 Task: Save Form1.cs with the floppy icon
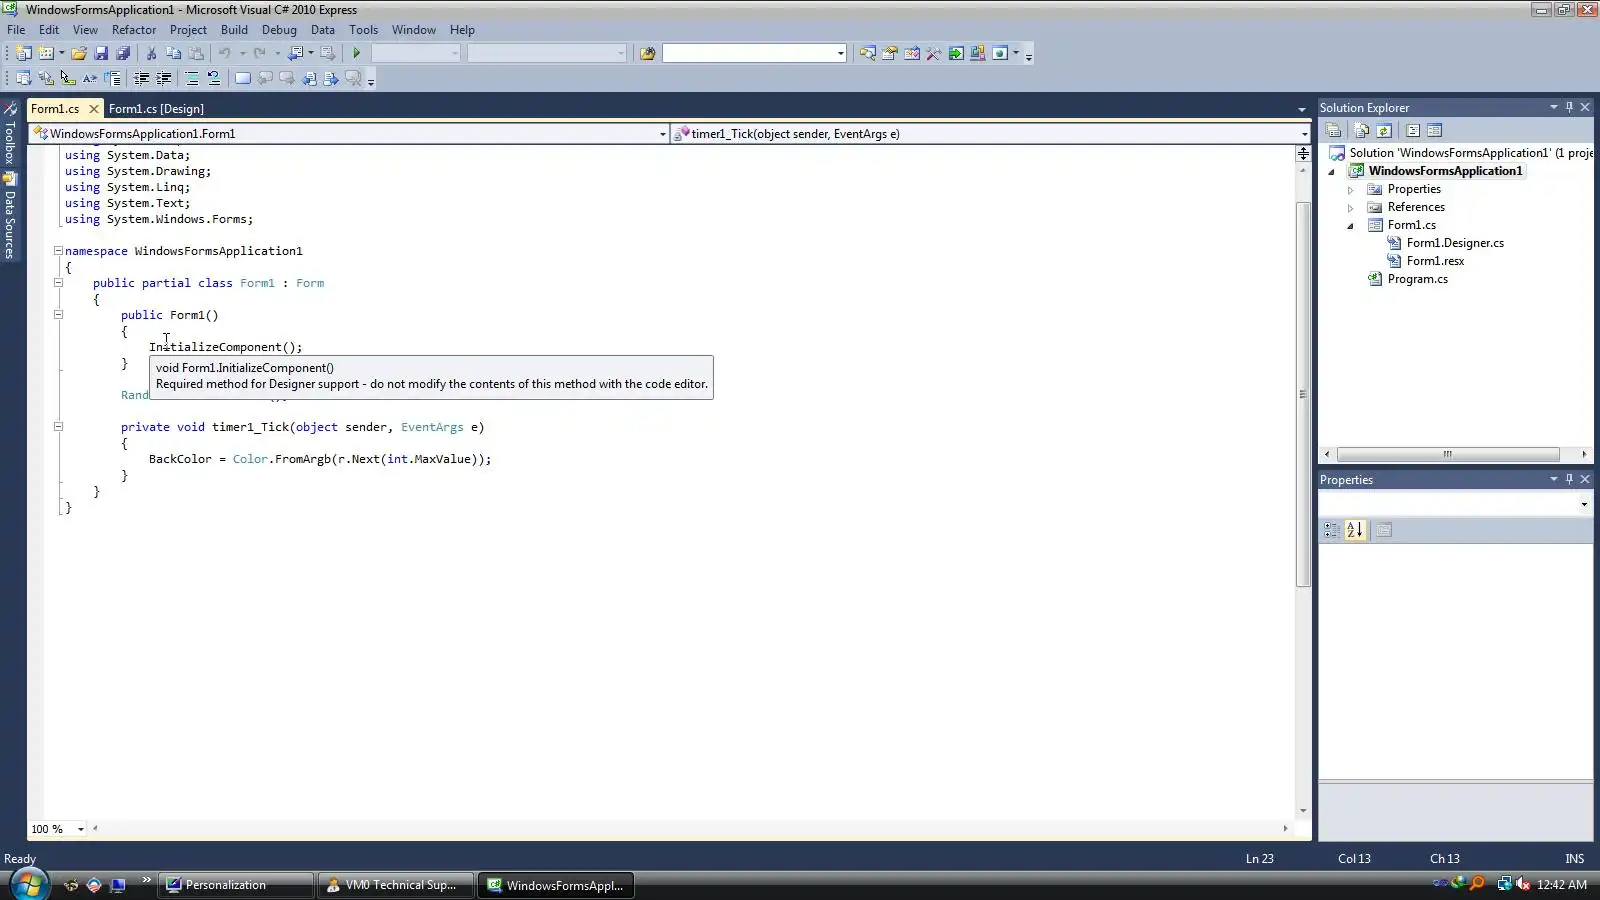101,53
